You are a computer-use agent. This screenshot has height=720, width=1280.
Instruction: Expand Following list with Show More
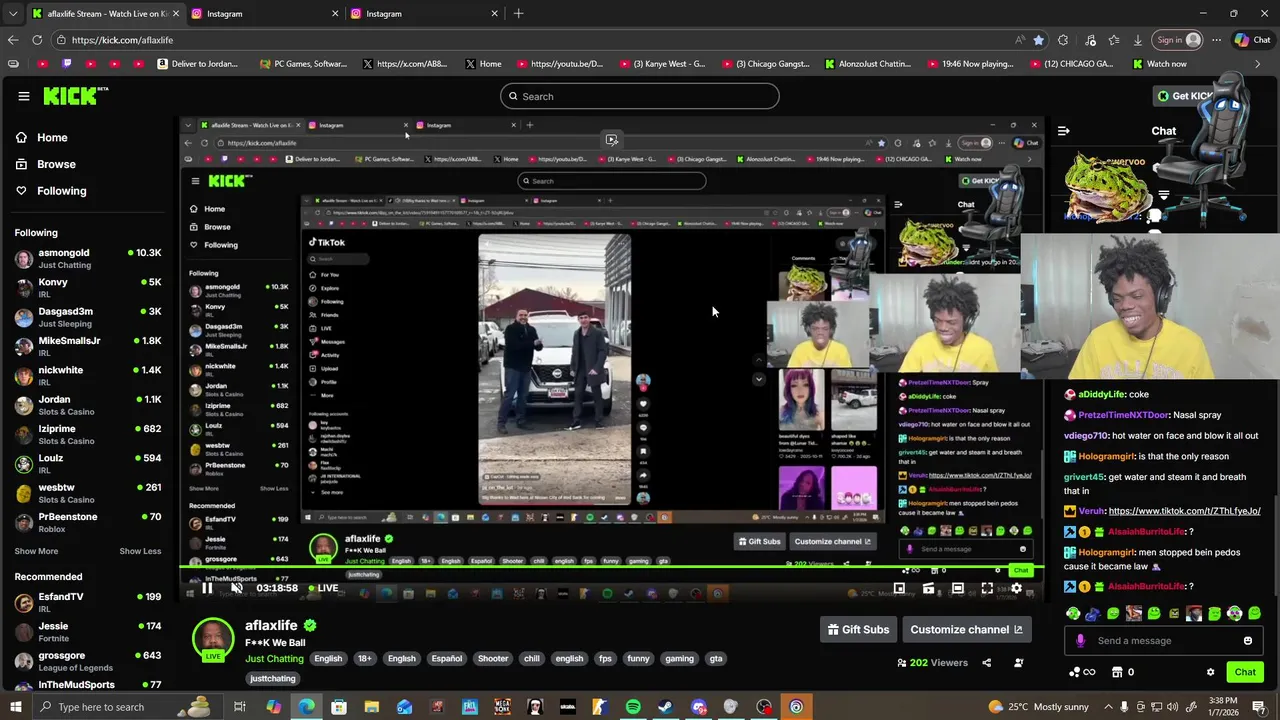pyautogui.click(x=36, y=551)
